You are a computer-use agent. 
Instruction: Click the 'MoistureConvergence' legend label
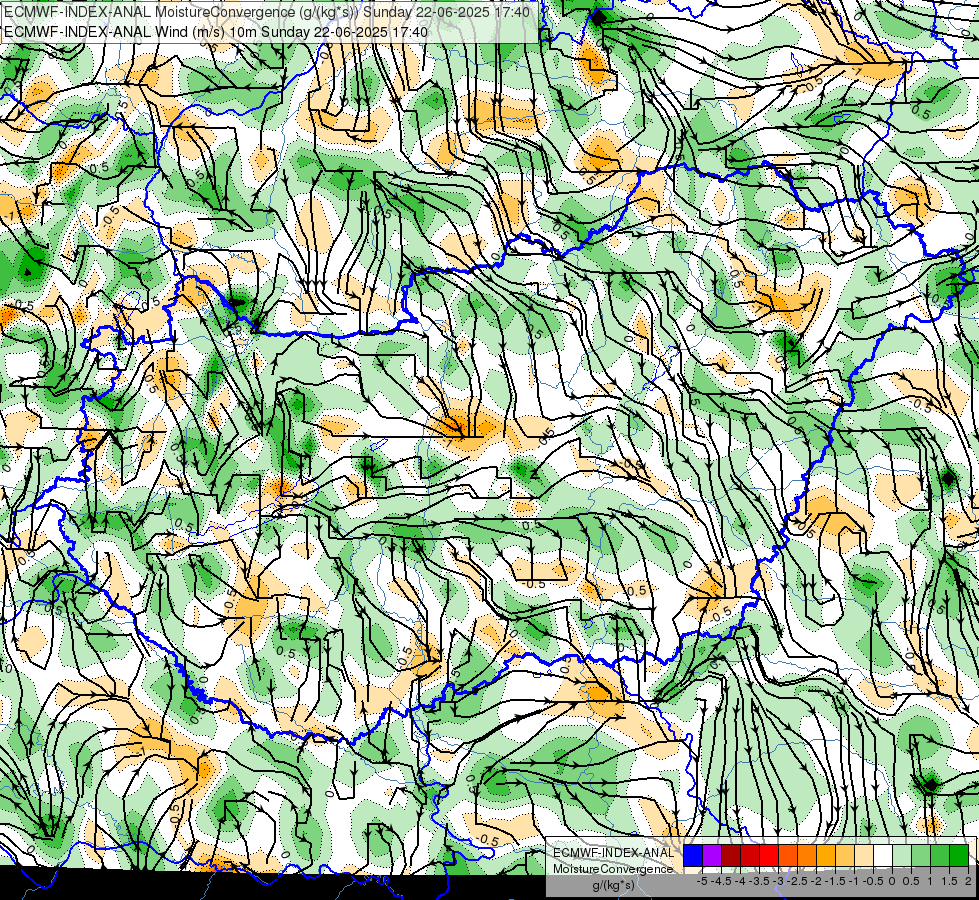pos(613,869)
